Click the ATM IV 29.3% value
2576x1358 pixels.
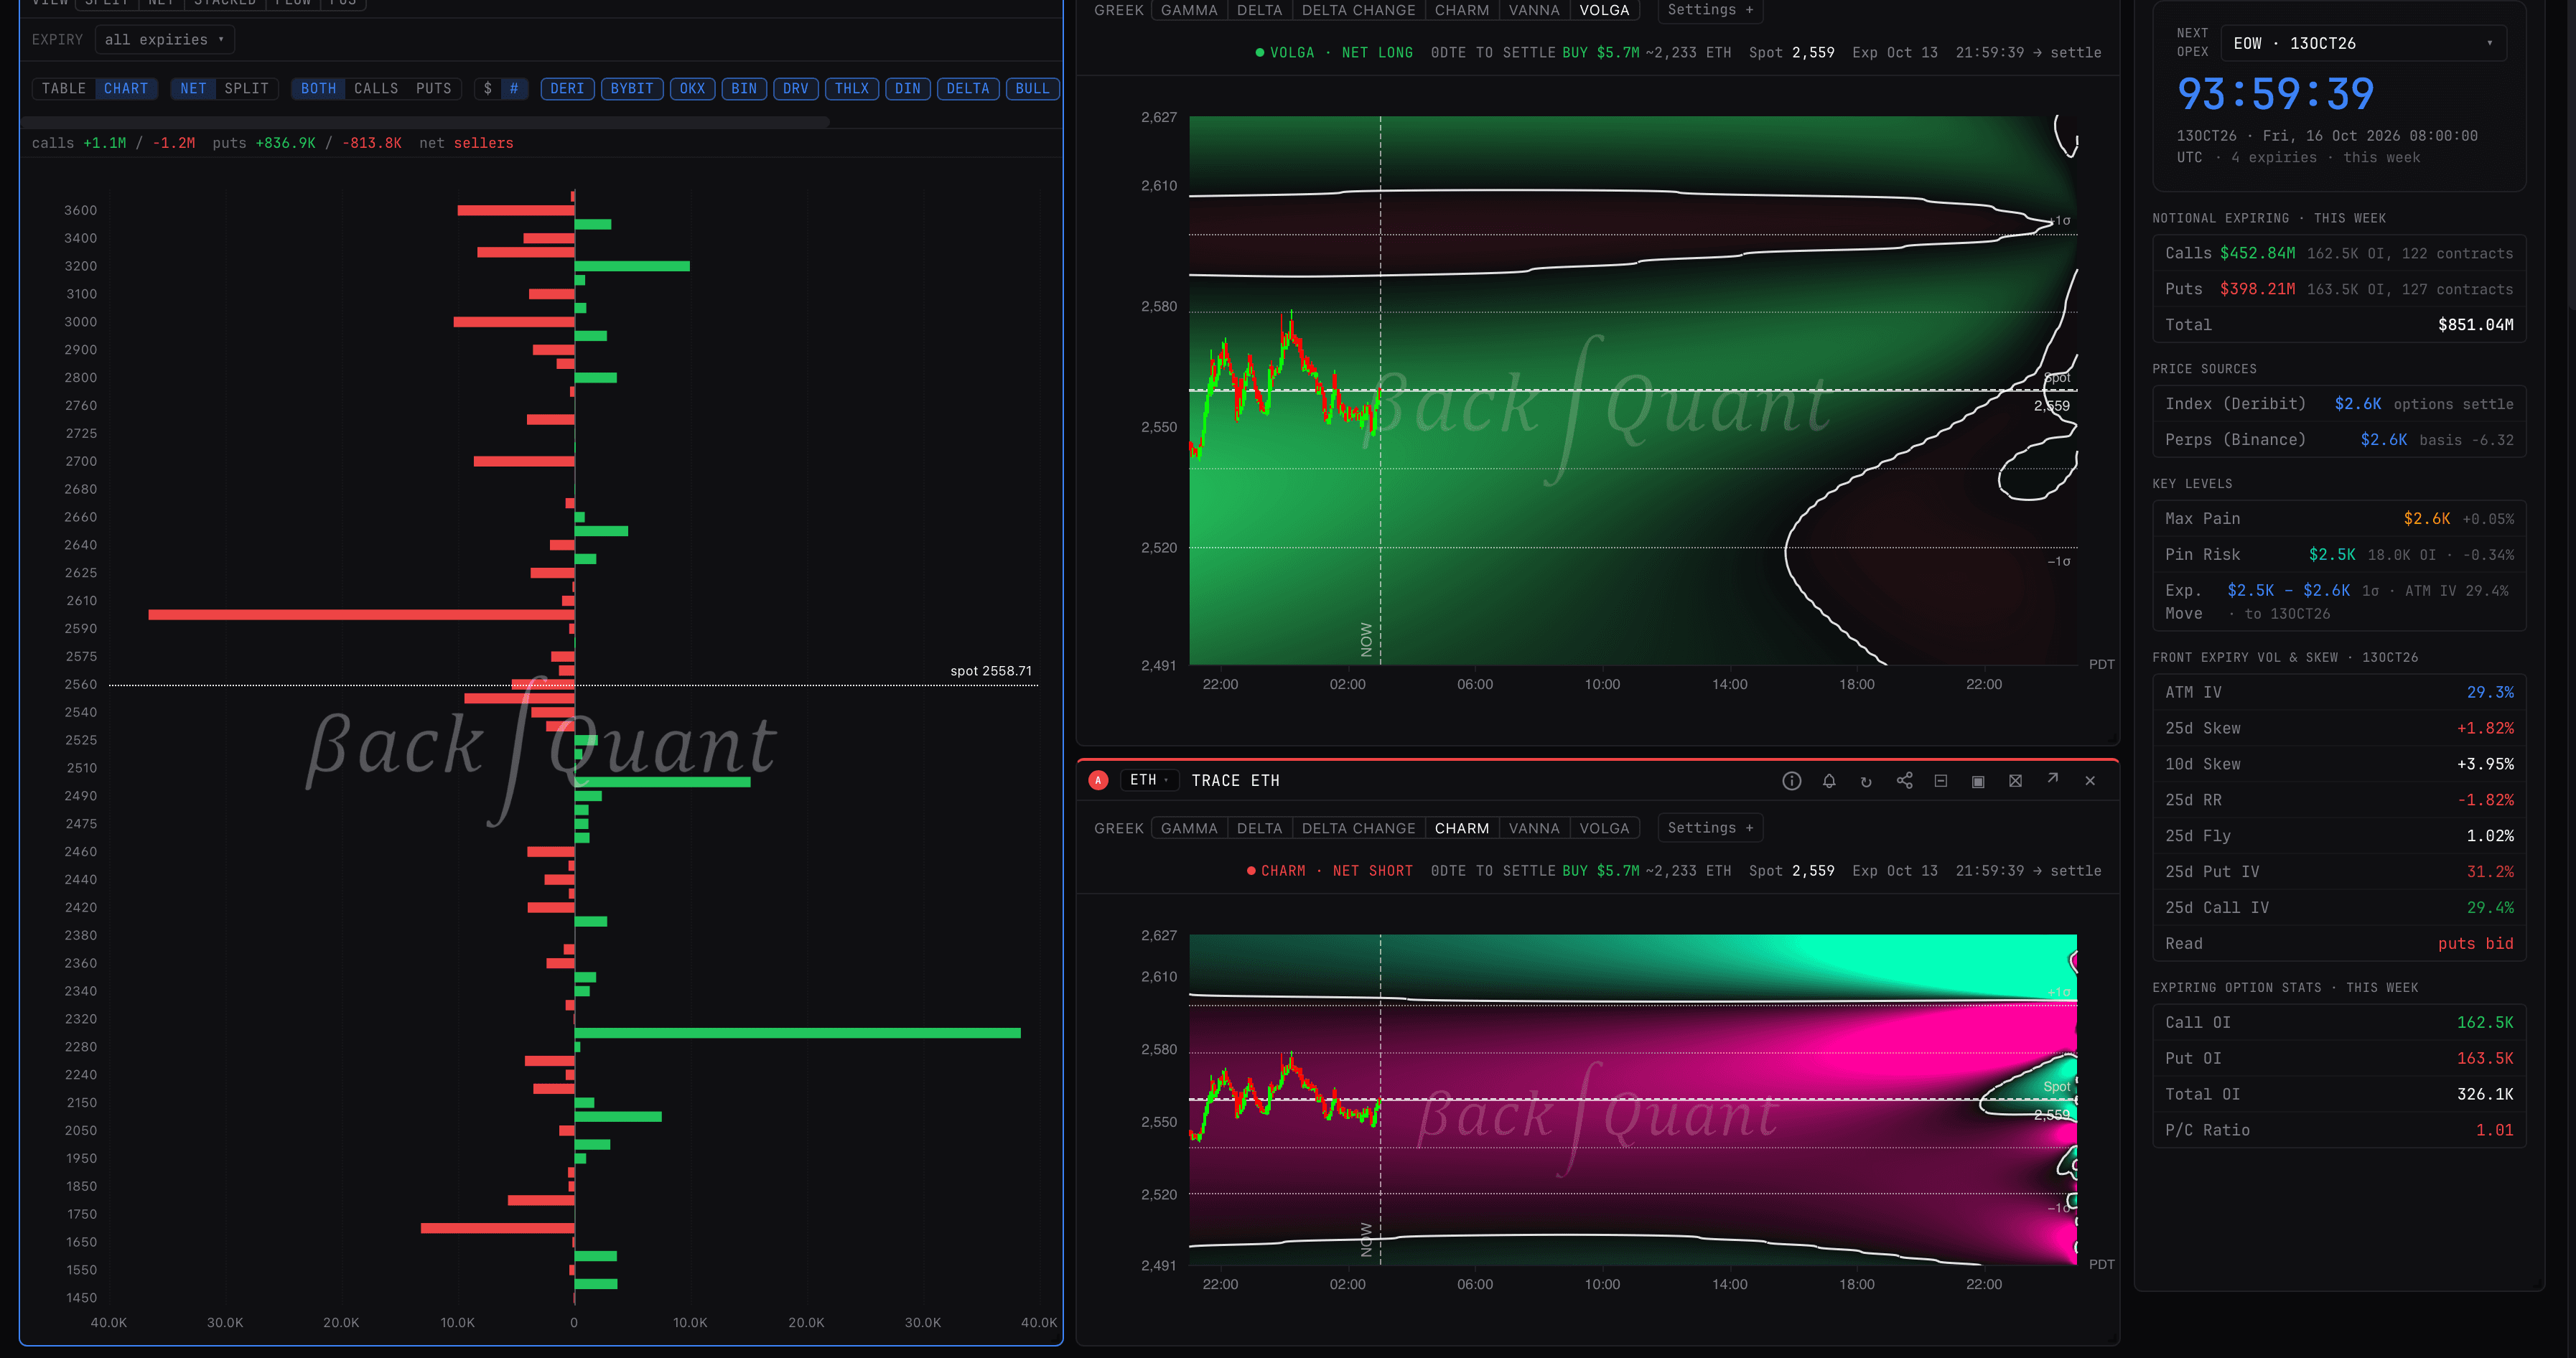click(2490, 693)
